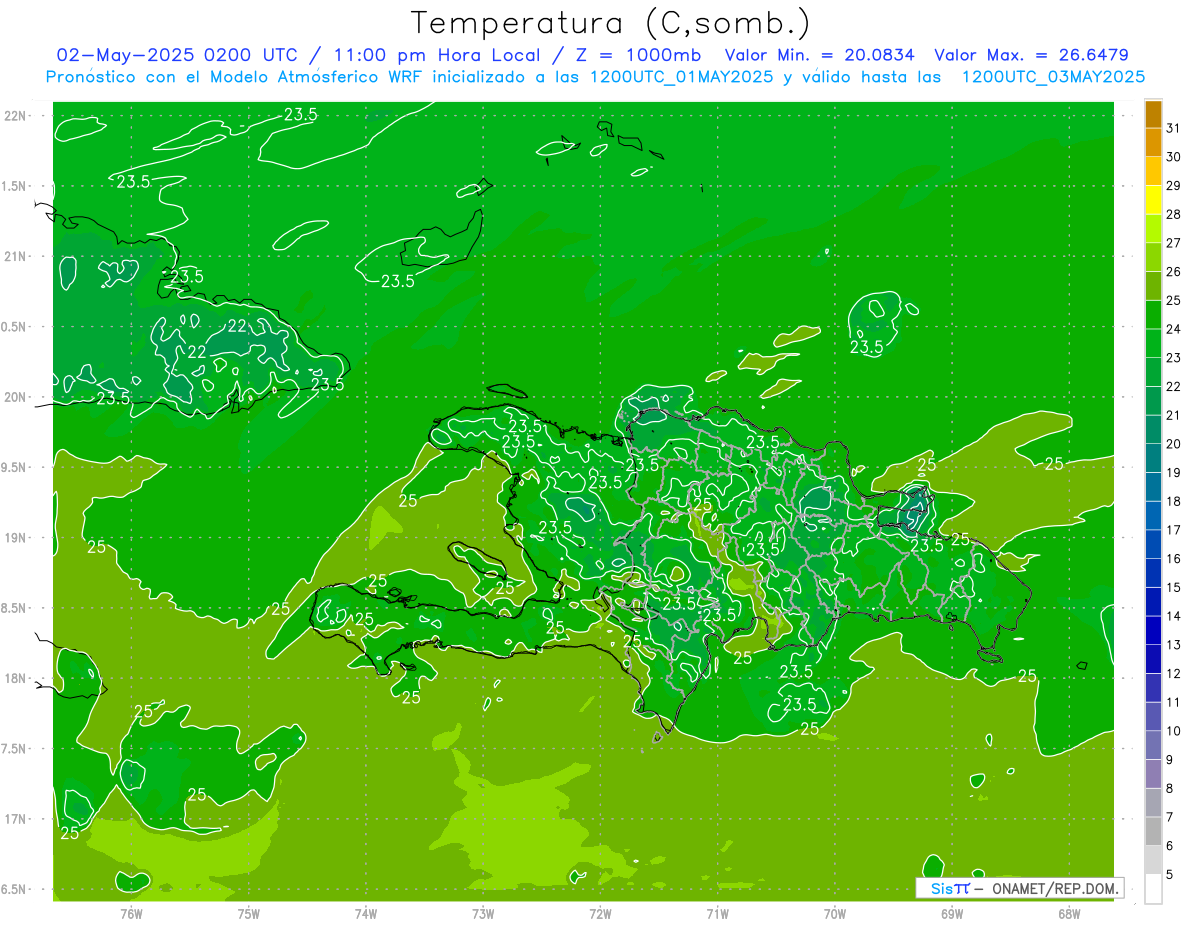Click the '9.5N' latitude axis label
Image resolution: width=1200 pixels, height=927 pixels.
click(x=15, y=467)
